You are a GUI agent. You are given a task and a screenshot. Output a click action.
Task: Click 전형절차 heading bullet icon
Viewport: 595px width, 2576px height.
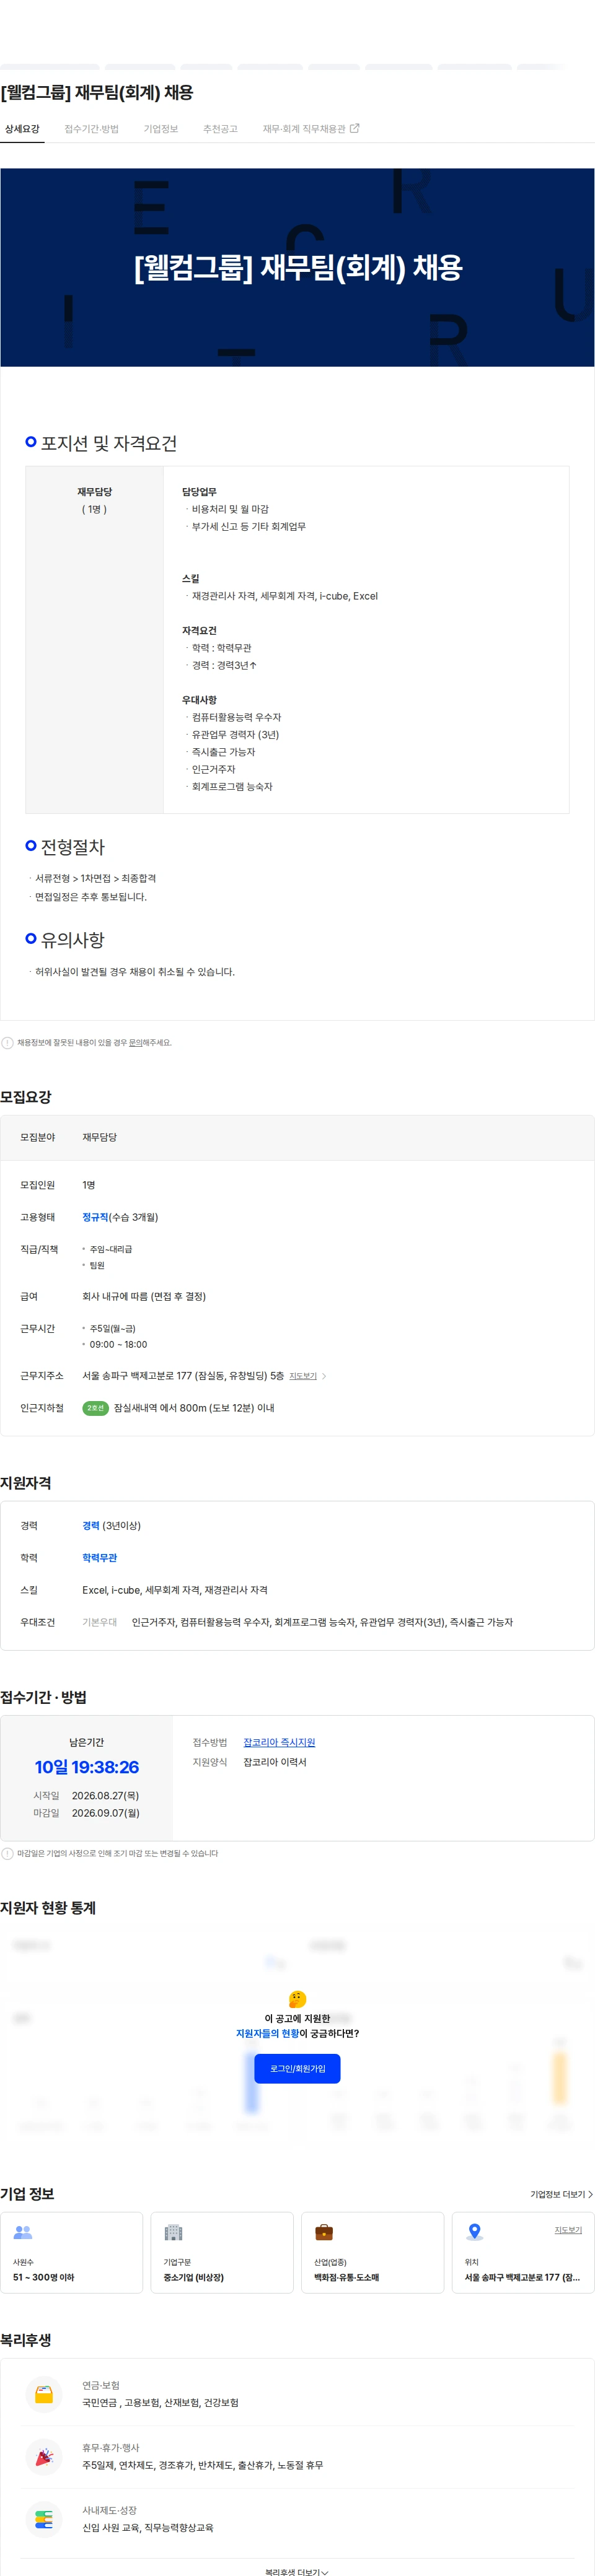tap(31, 845)
